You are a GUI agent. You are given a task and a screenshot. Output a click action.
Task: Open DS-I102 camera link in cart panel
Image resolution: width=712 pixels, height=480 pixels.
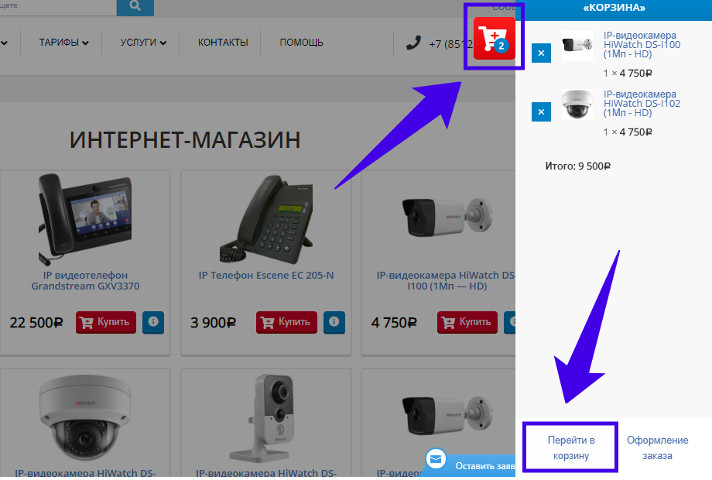(x=641, y=104)
